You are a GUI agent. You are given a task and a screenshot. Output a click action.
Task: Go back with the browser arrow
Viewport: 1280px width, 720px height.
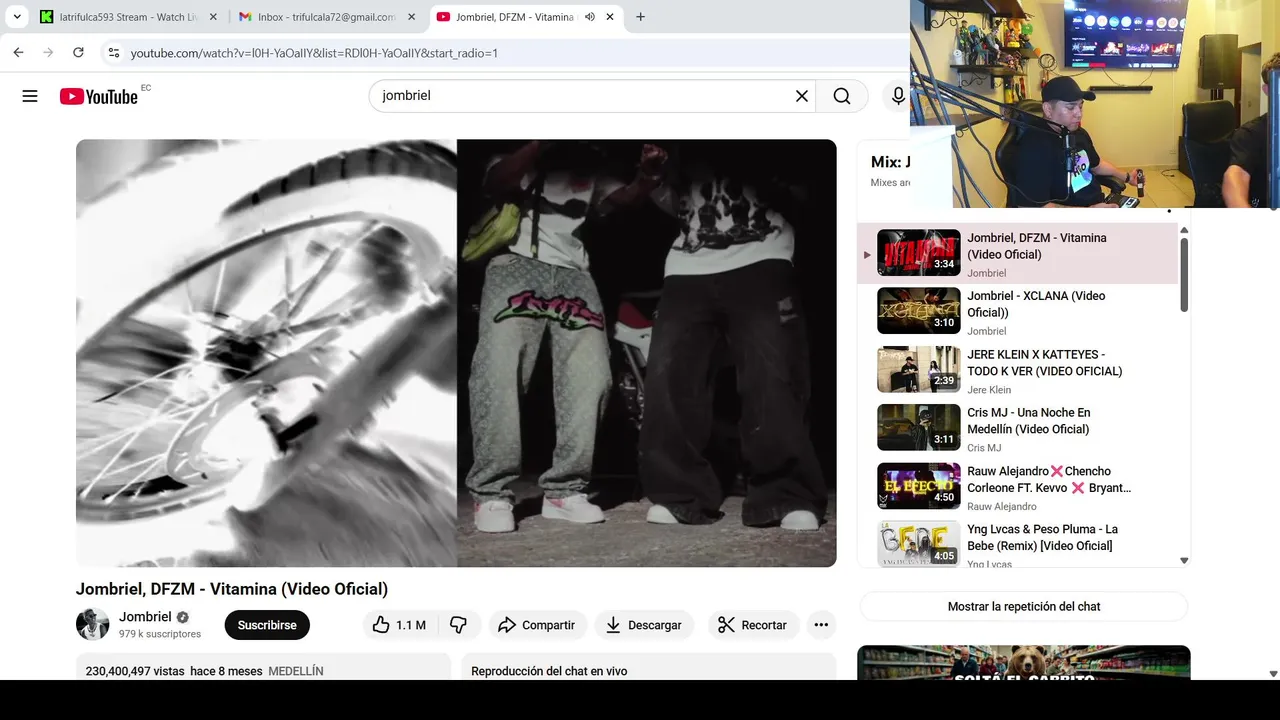tap(18, 52)
